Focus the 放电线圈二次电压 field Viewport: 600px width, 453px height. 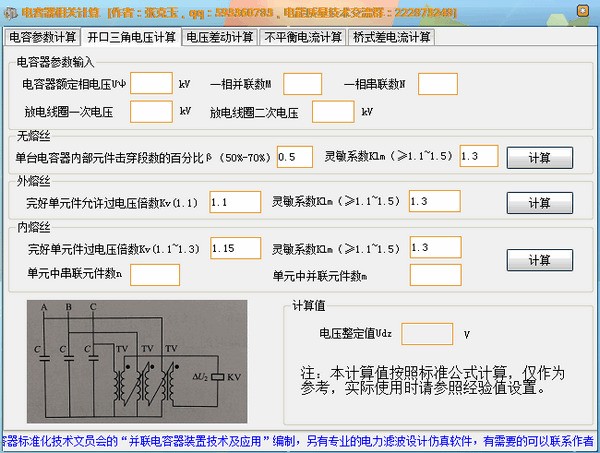(x=333, y=111)
